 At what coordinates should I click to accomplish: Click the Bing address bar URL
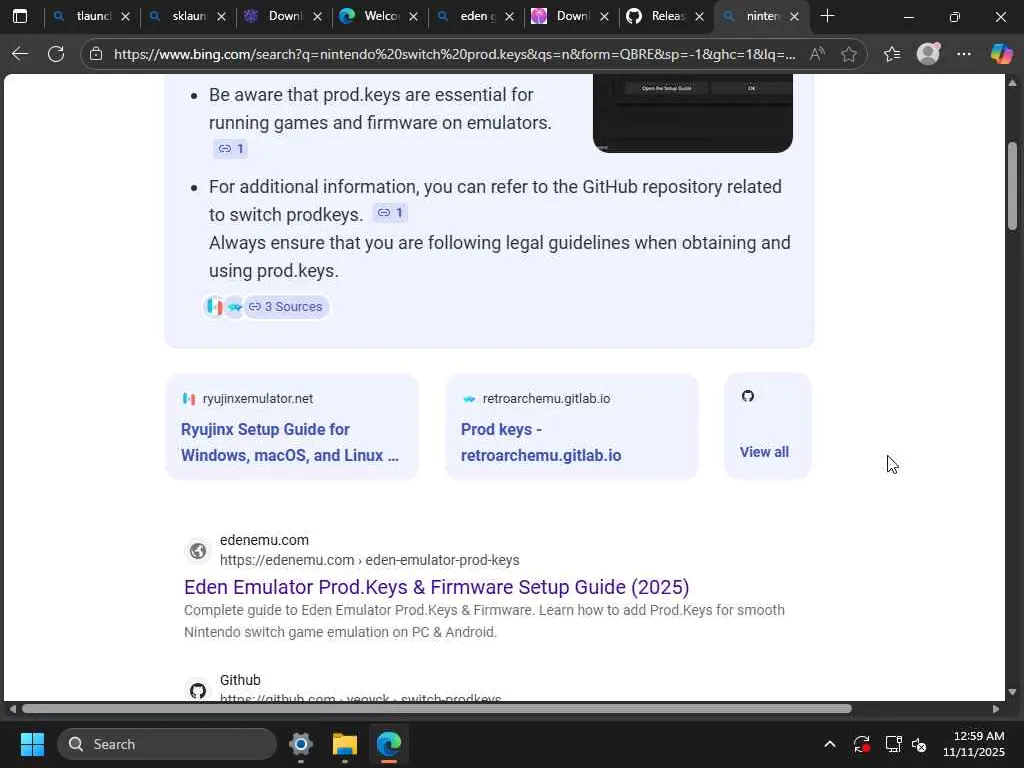pyautogui.click(x=455, y=54)
